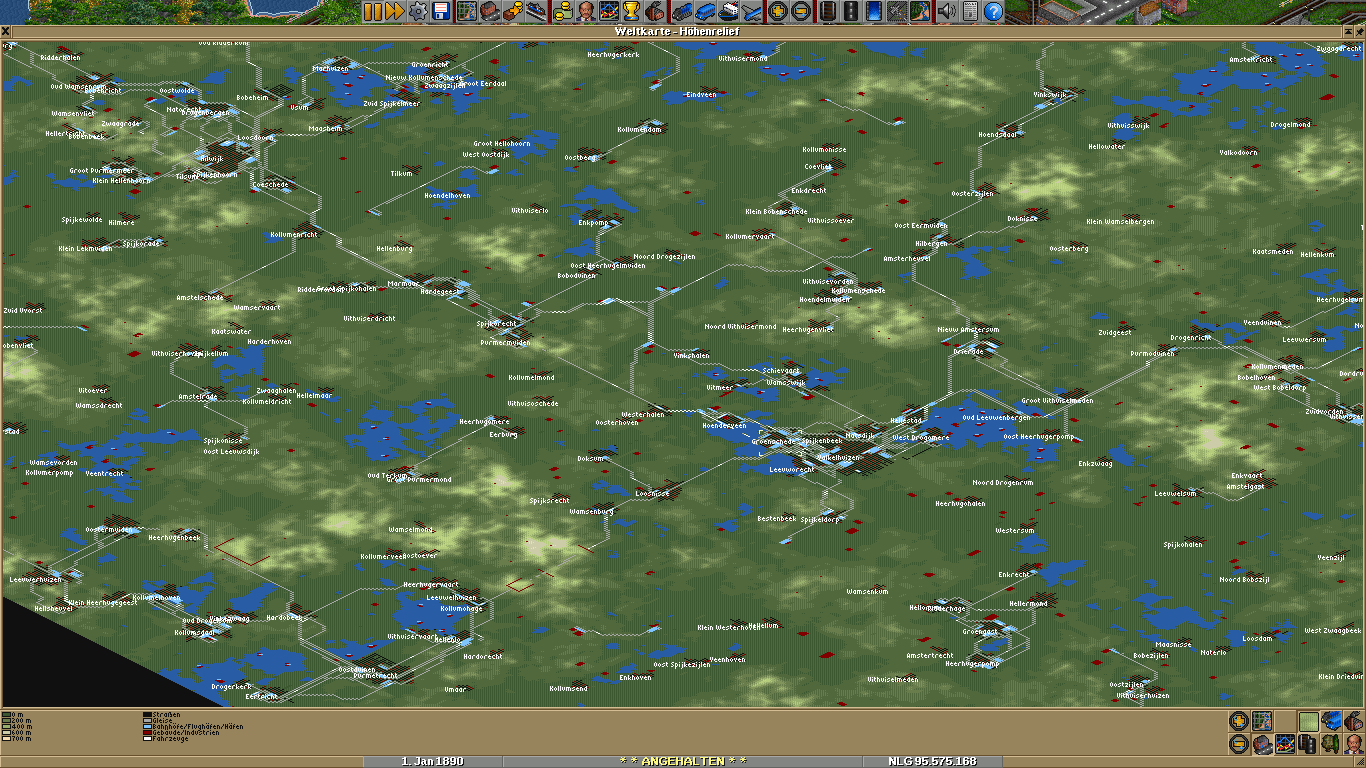Toggle fast forward in the toolbar
The width and height of the screenshot is (1366, 768).
pos(394,11)
